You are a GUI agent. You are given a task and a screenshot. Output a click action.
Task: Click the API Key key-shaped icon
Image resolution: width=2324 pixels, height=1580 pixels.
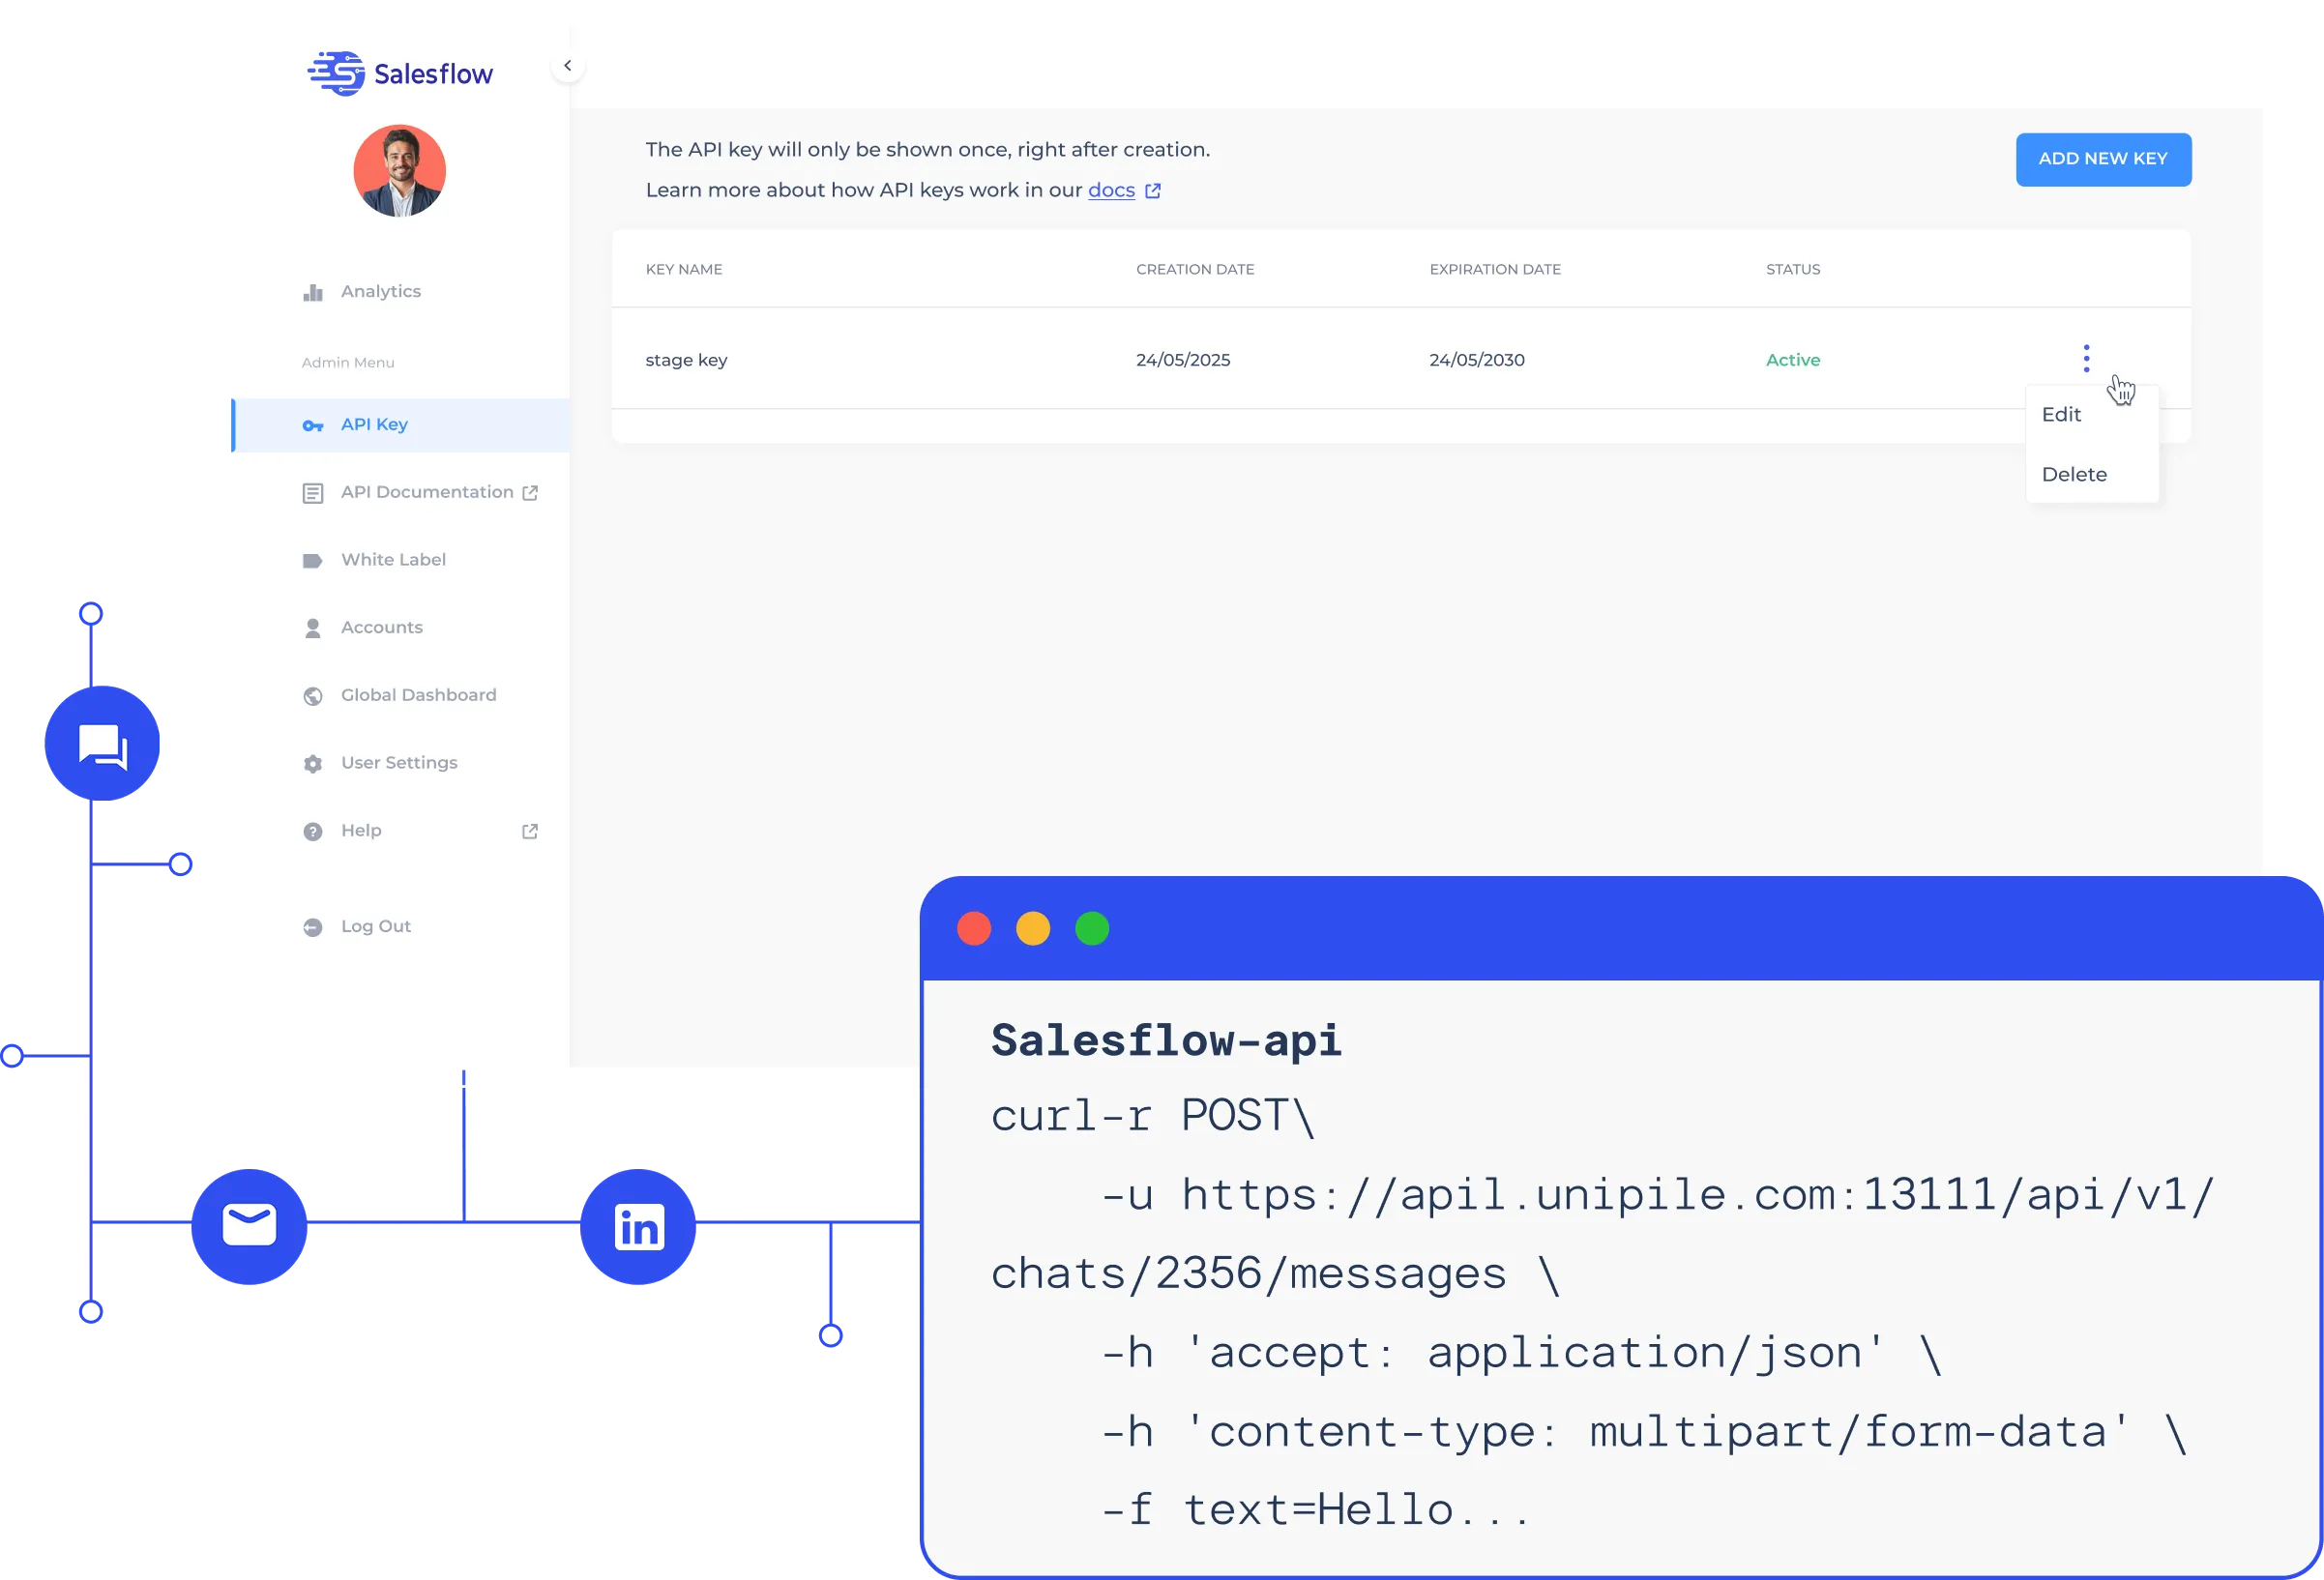coord(313,426)
